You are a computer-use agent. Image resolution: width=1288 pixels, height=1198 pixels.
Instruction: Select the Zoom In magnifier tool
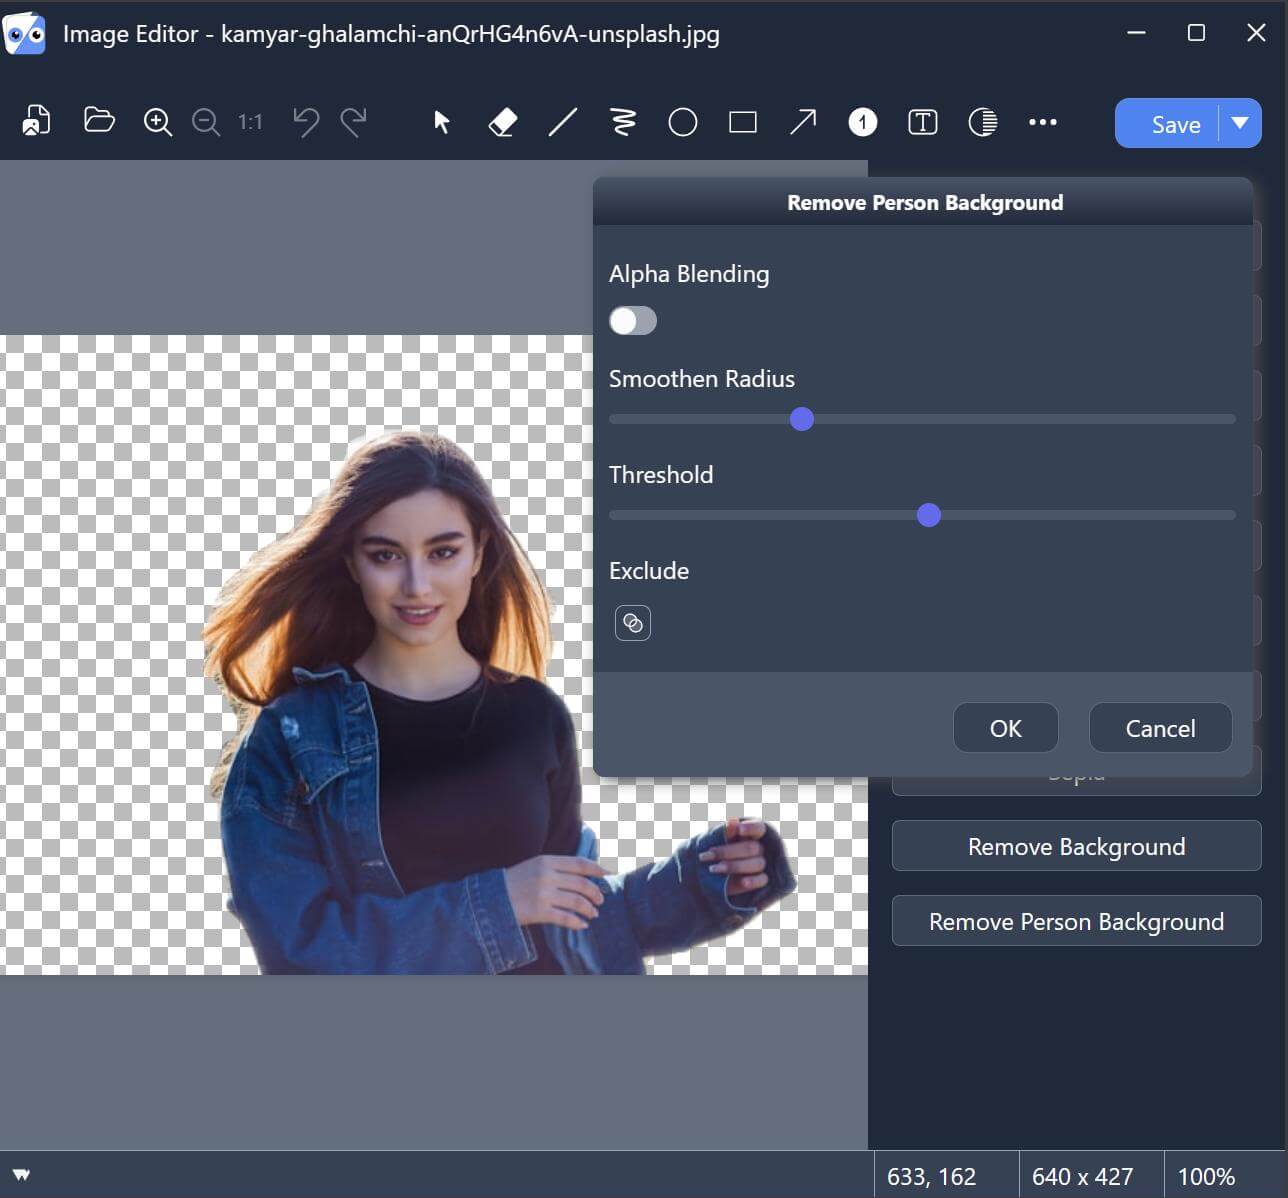click(156, 121)
